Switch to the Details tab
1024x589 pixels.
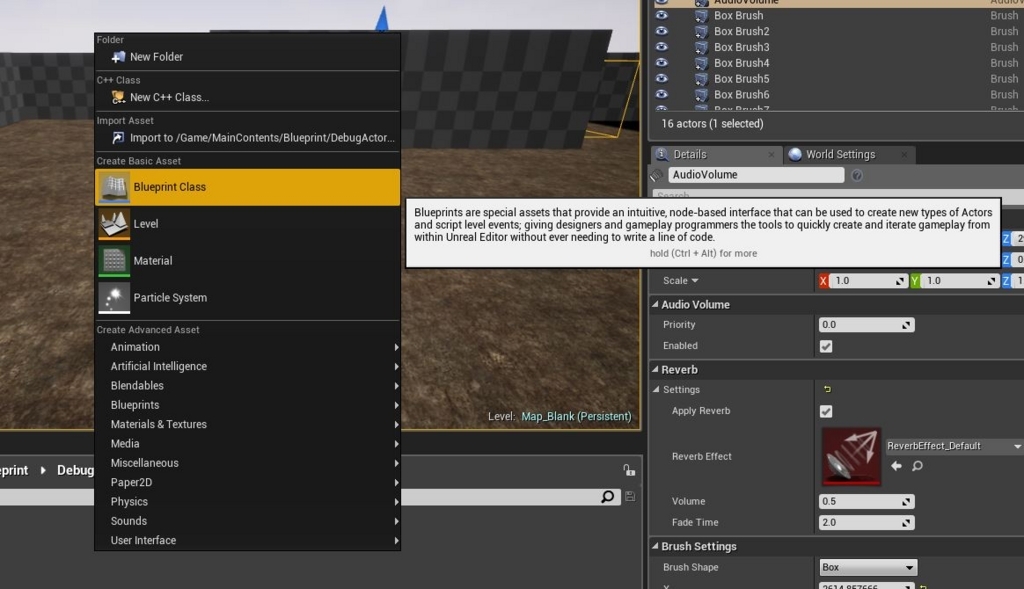[x=716, y=154]
